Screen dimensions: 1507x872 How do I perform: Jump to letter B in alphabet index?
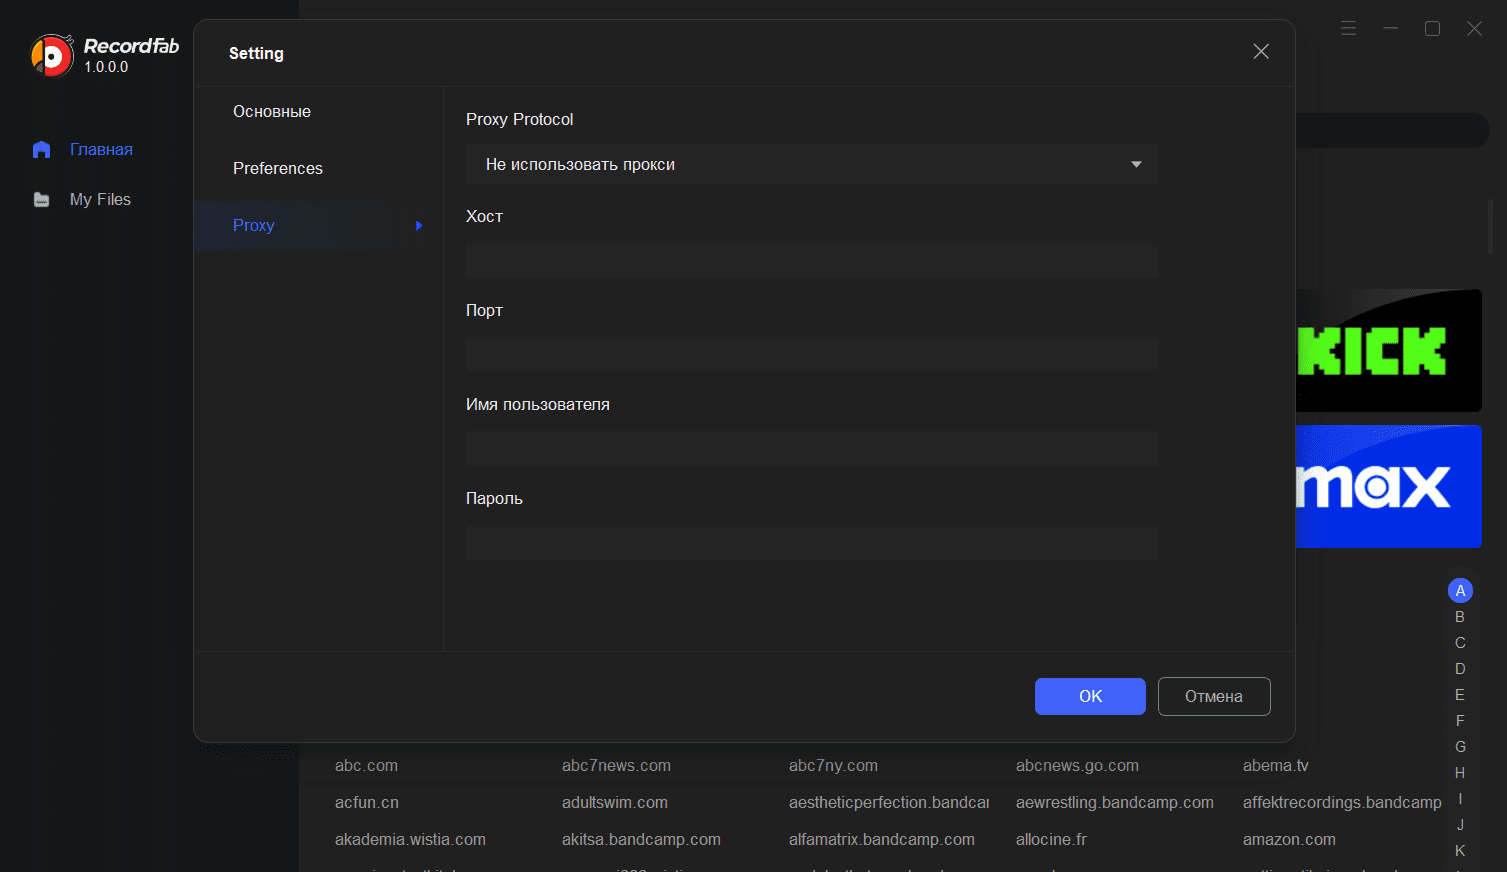tap(1460, 617)
